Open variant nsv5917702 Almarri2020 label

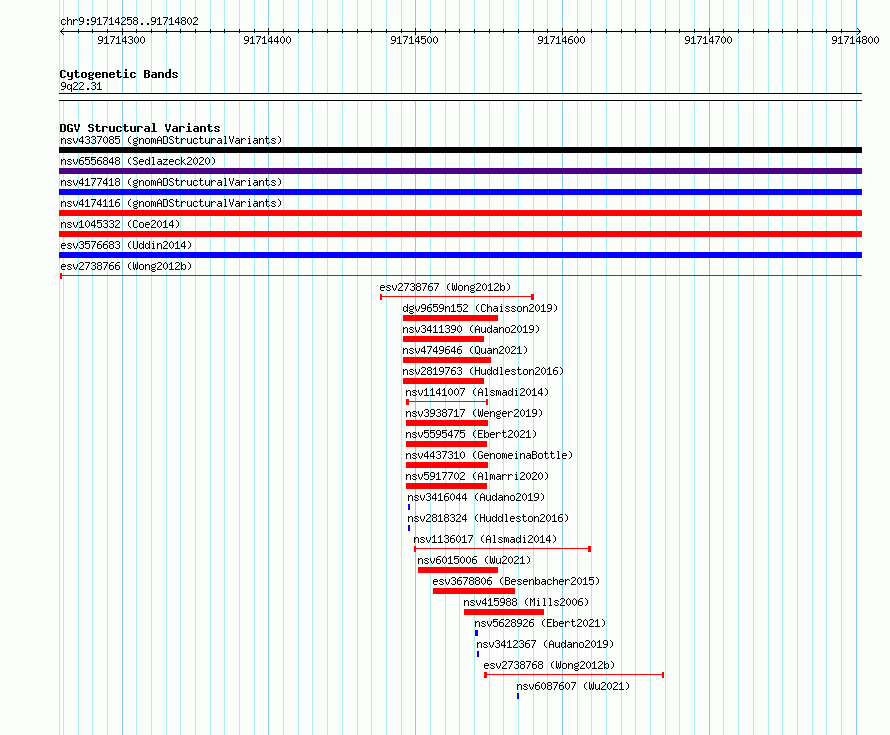tap(477, 476)
